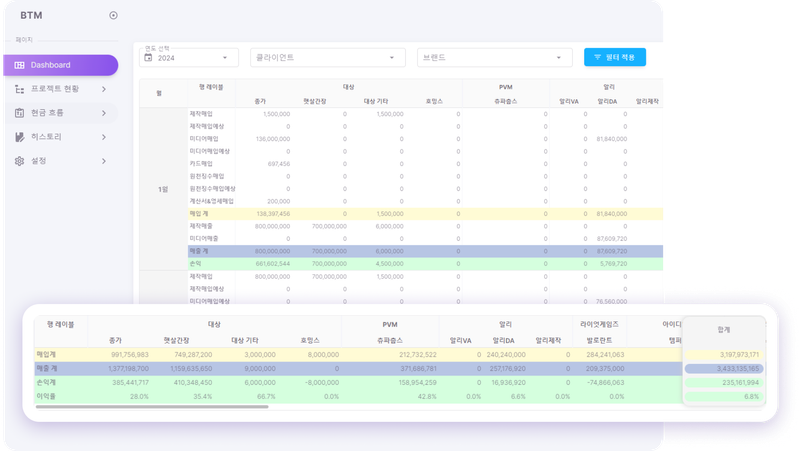Click the sidebar pin toggle next to BTM

113,15
